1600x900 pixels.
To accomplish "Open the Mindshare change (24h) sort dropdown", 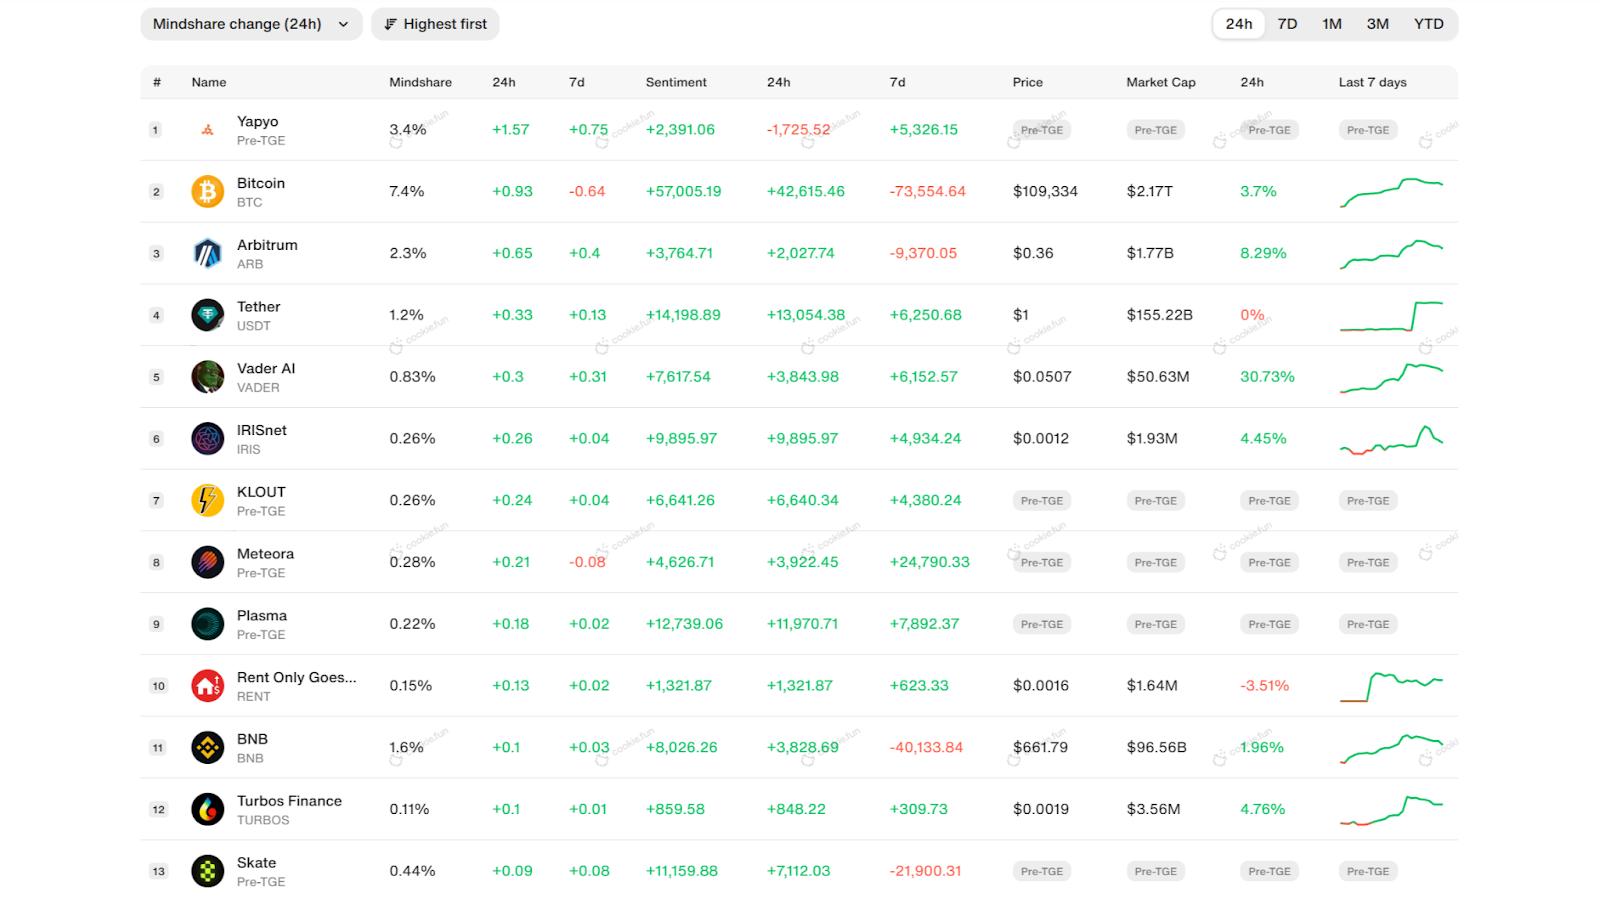I will pos(250,24).
